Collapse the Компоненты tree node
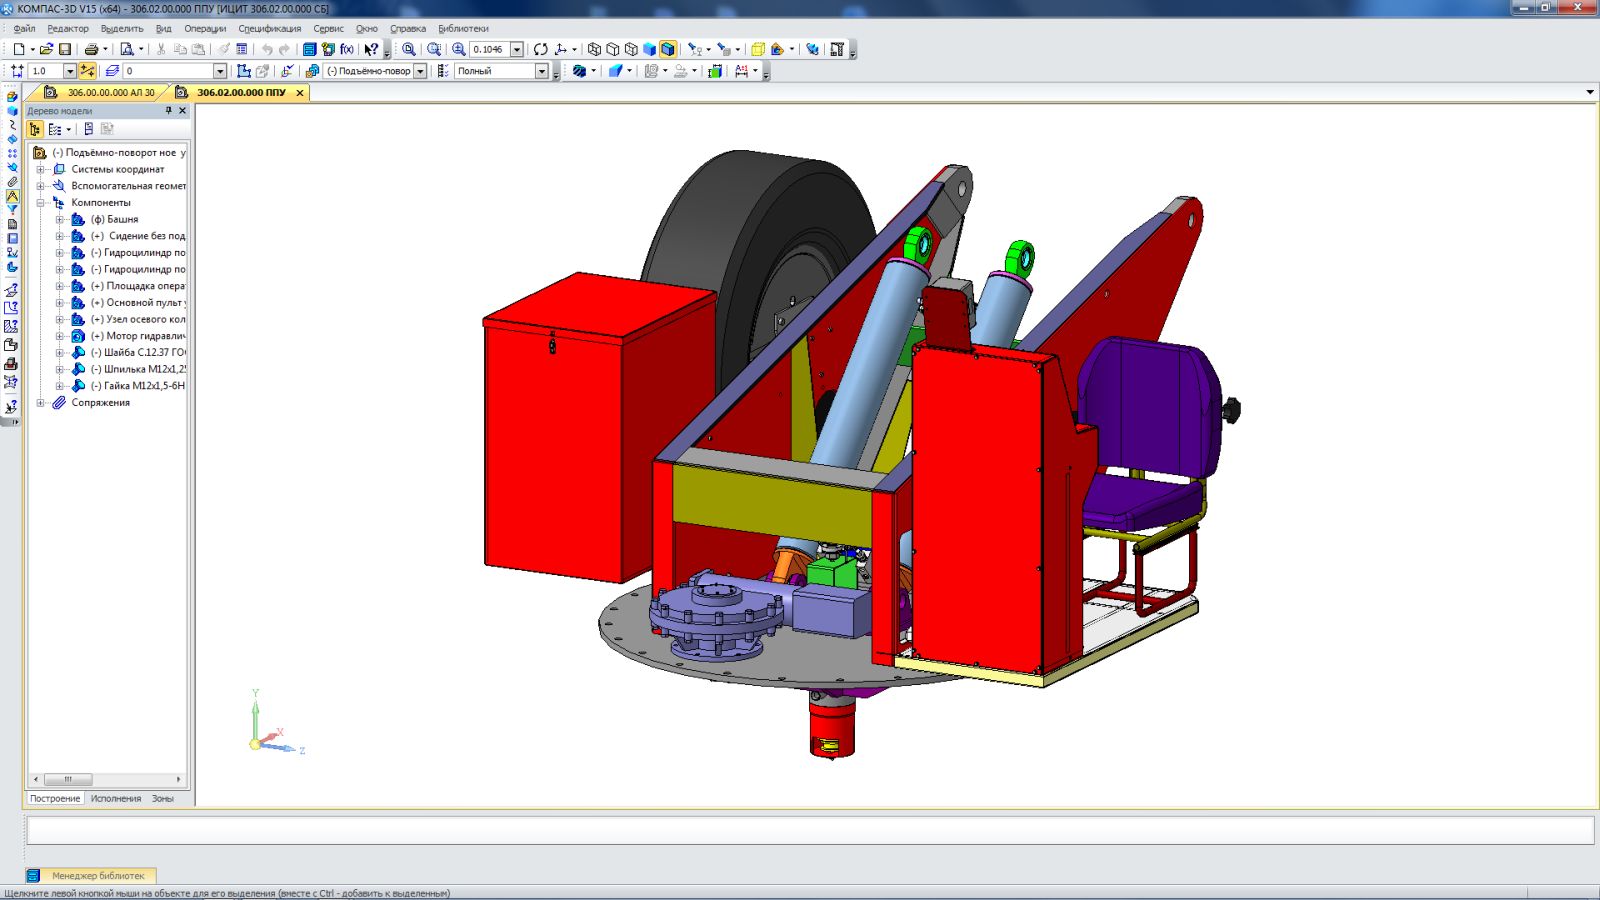Viewport: 1600px width, 900px height. (41, 203)
